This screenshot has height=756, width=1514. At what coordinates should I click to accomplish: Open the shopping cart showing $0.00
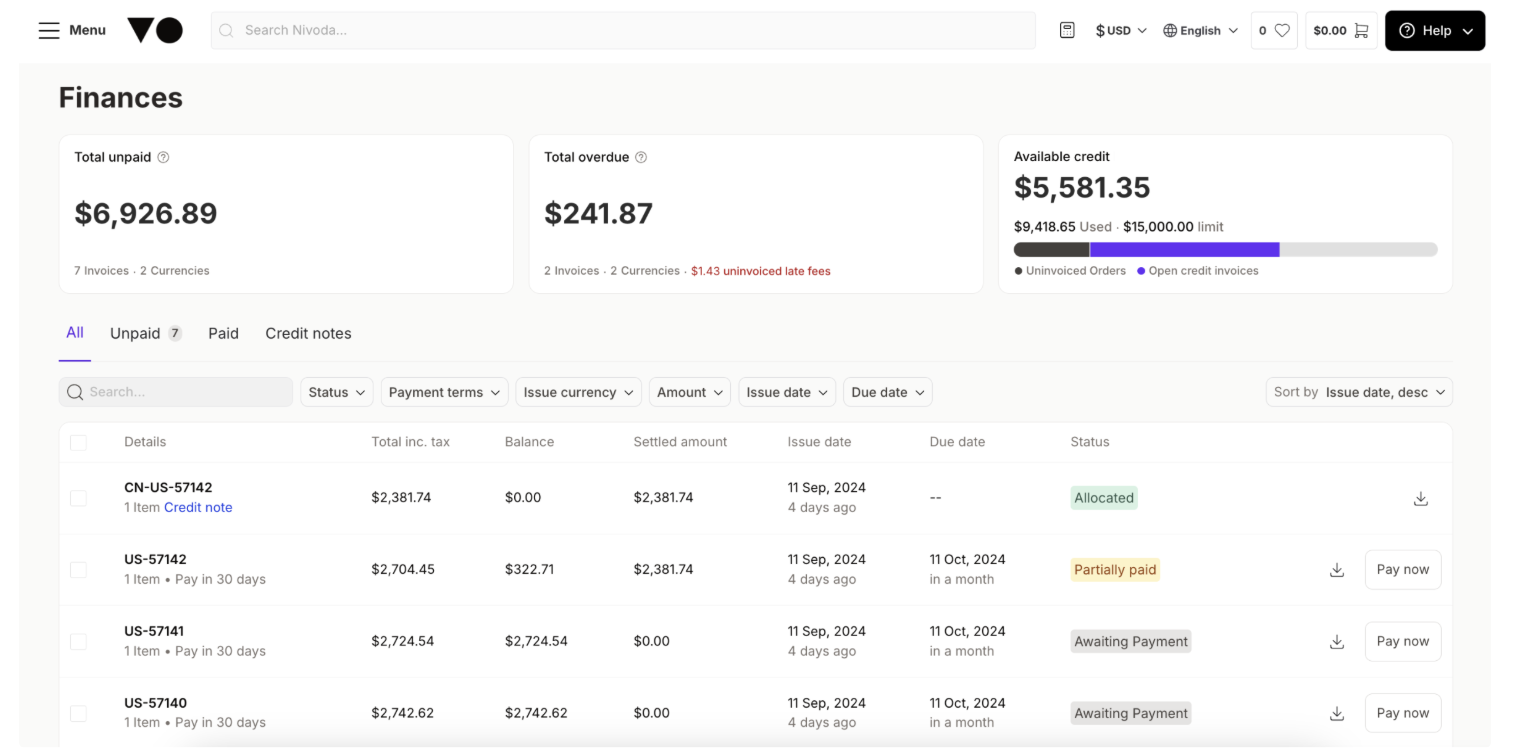(x=1341, y=30)
